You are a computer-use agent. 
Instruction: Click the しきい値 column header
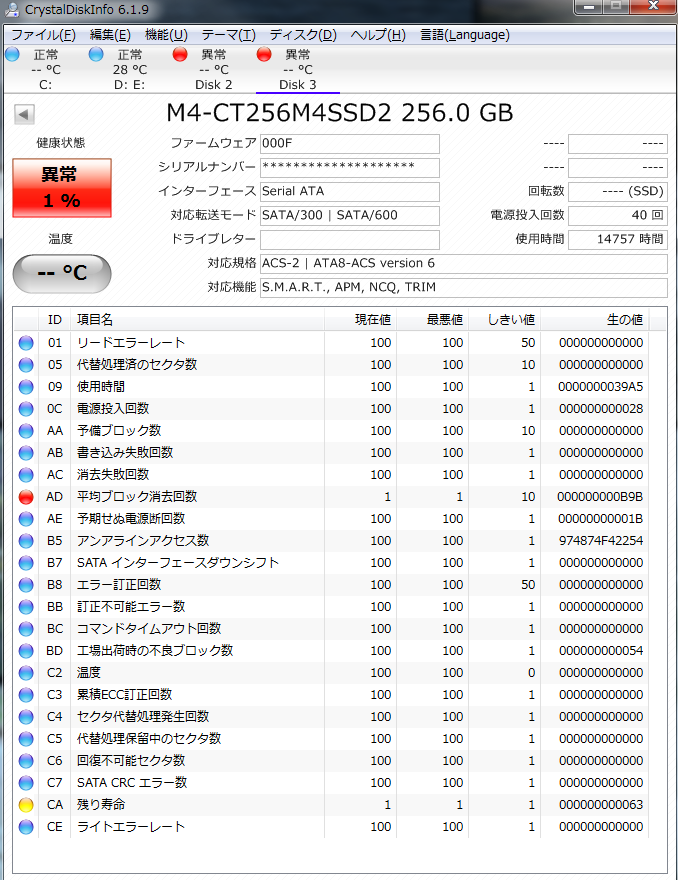[504, 320]
